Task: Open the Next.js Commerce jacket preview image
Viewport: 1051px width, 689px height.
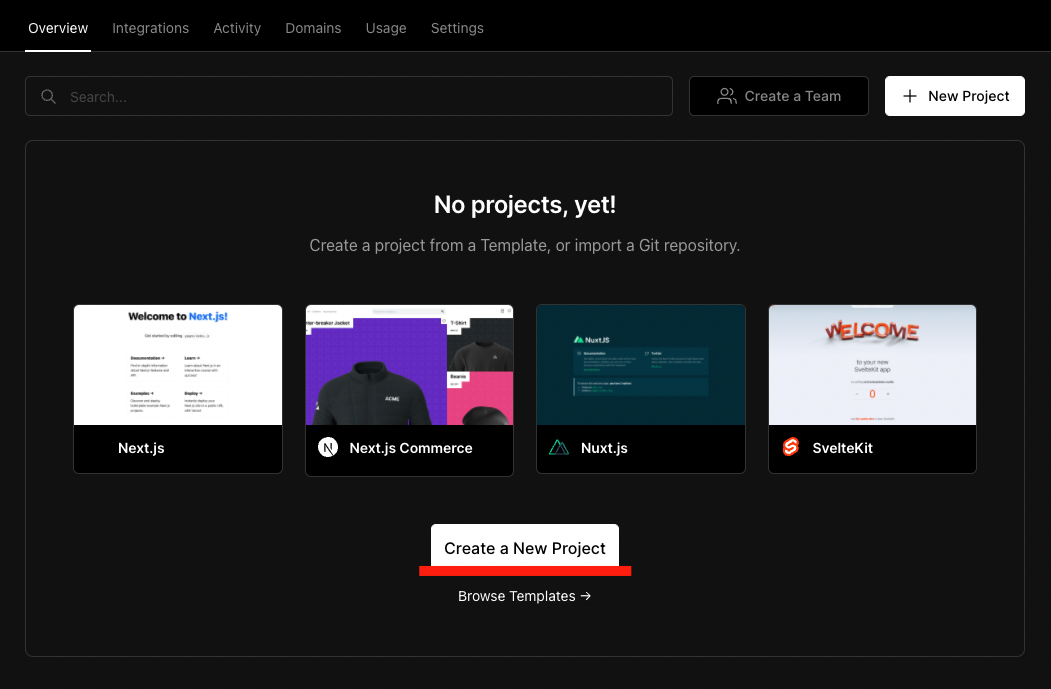Action: [409, 365]
